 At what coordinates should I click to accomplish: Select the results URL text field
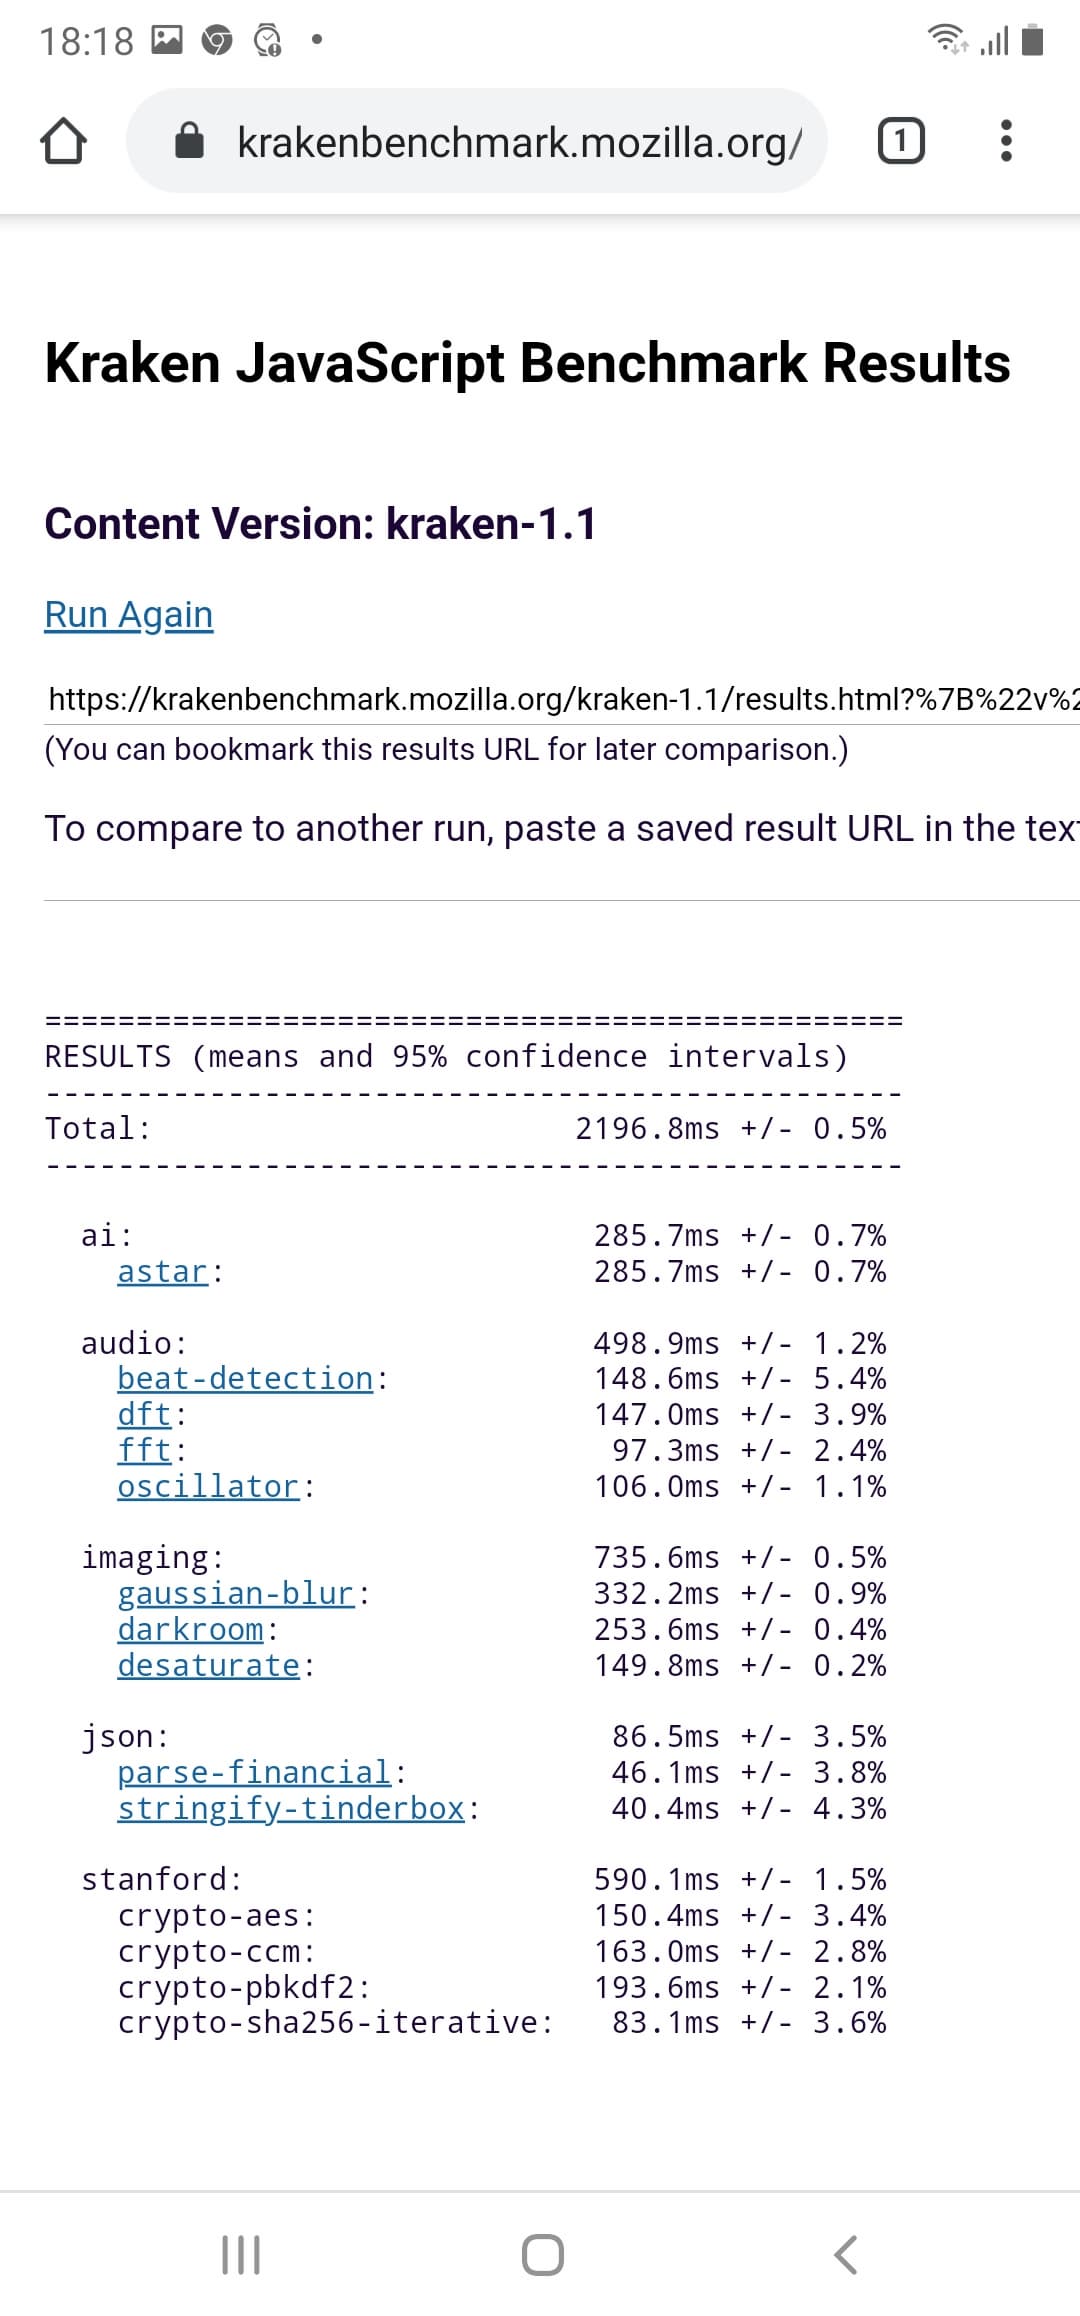(x=562, y=698)
